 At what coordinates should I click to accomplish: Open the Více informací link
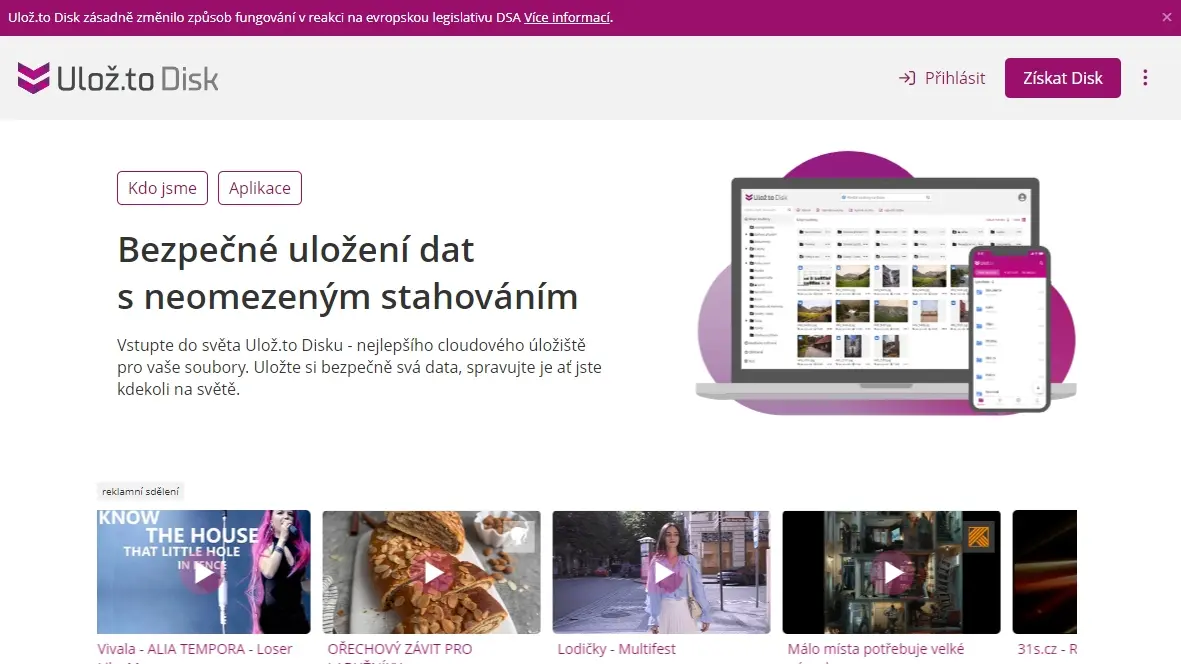pos(567,17)
